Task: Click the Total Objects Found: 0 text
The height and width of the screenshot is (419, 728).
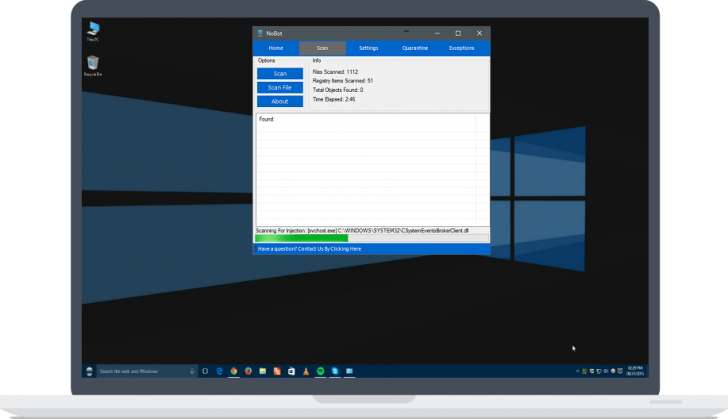Action: point(338,90)
